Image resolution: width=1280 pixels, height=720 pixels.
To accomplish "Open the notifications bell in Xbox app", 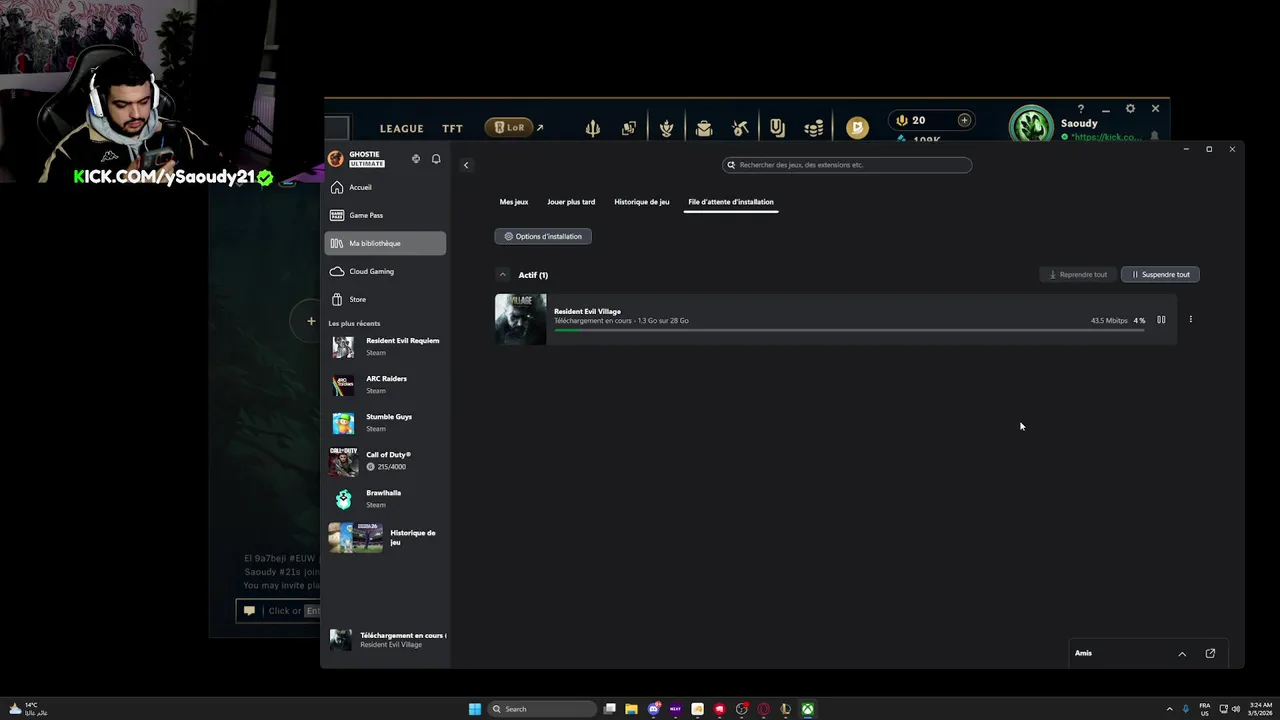I will click(436, 159).
